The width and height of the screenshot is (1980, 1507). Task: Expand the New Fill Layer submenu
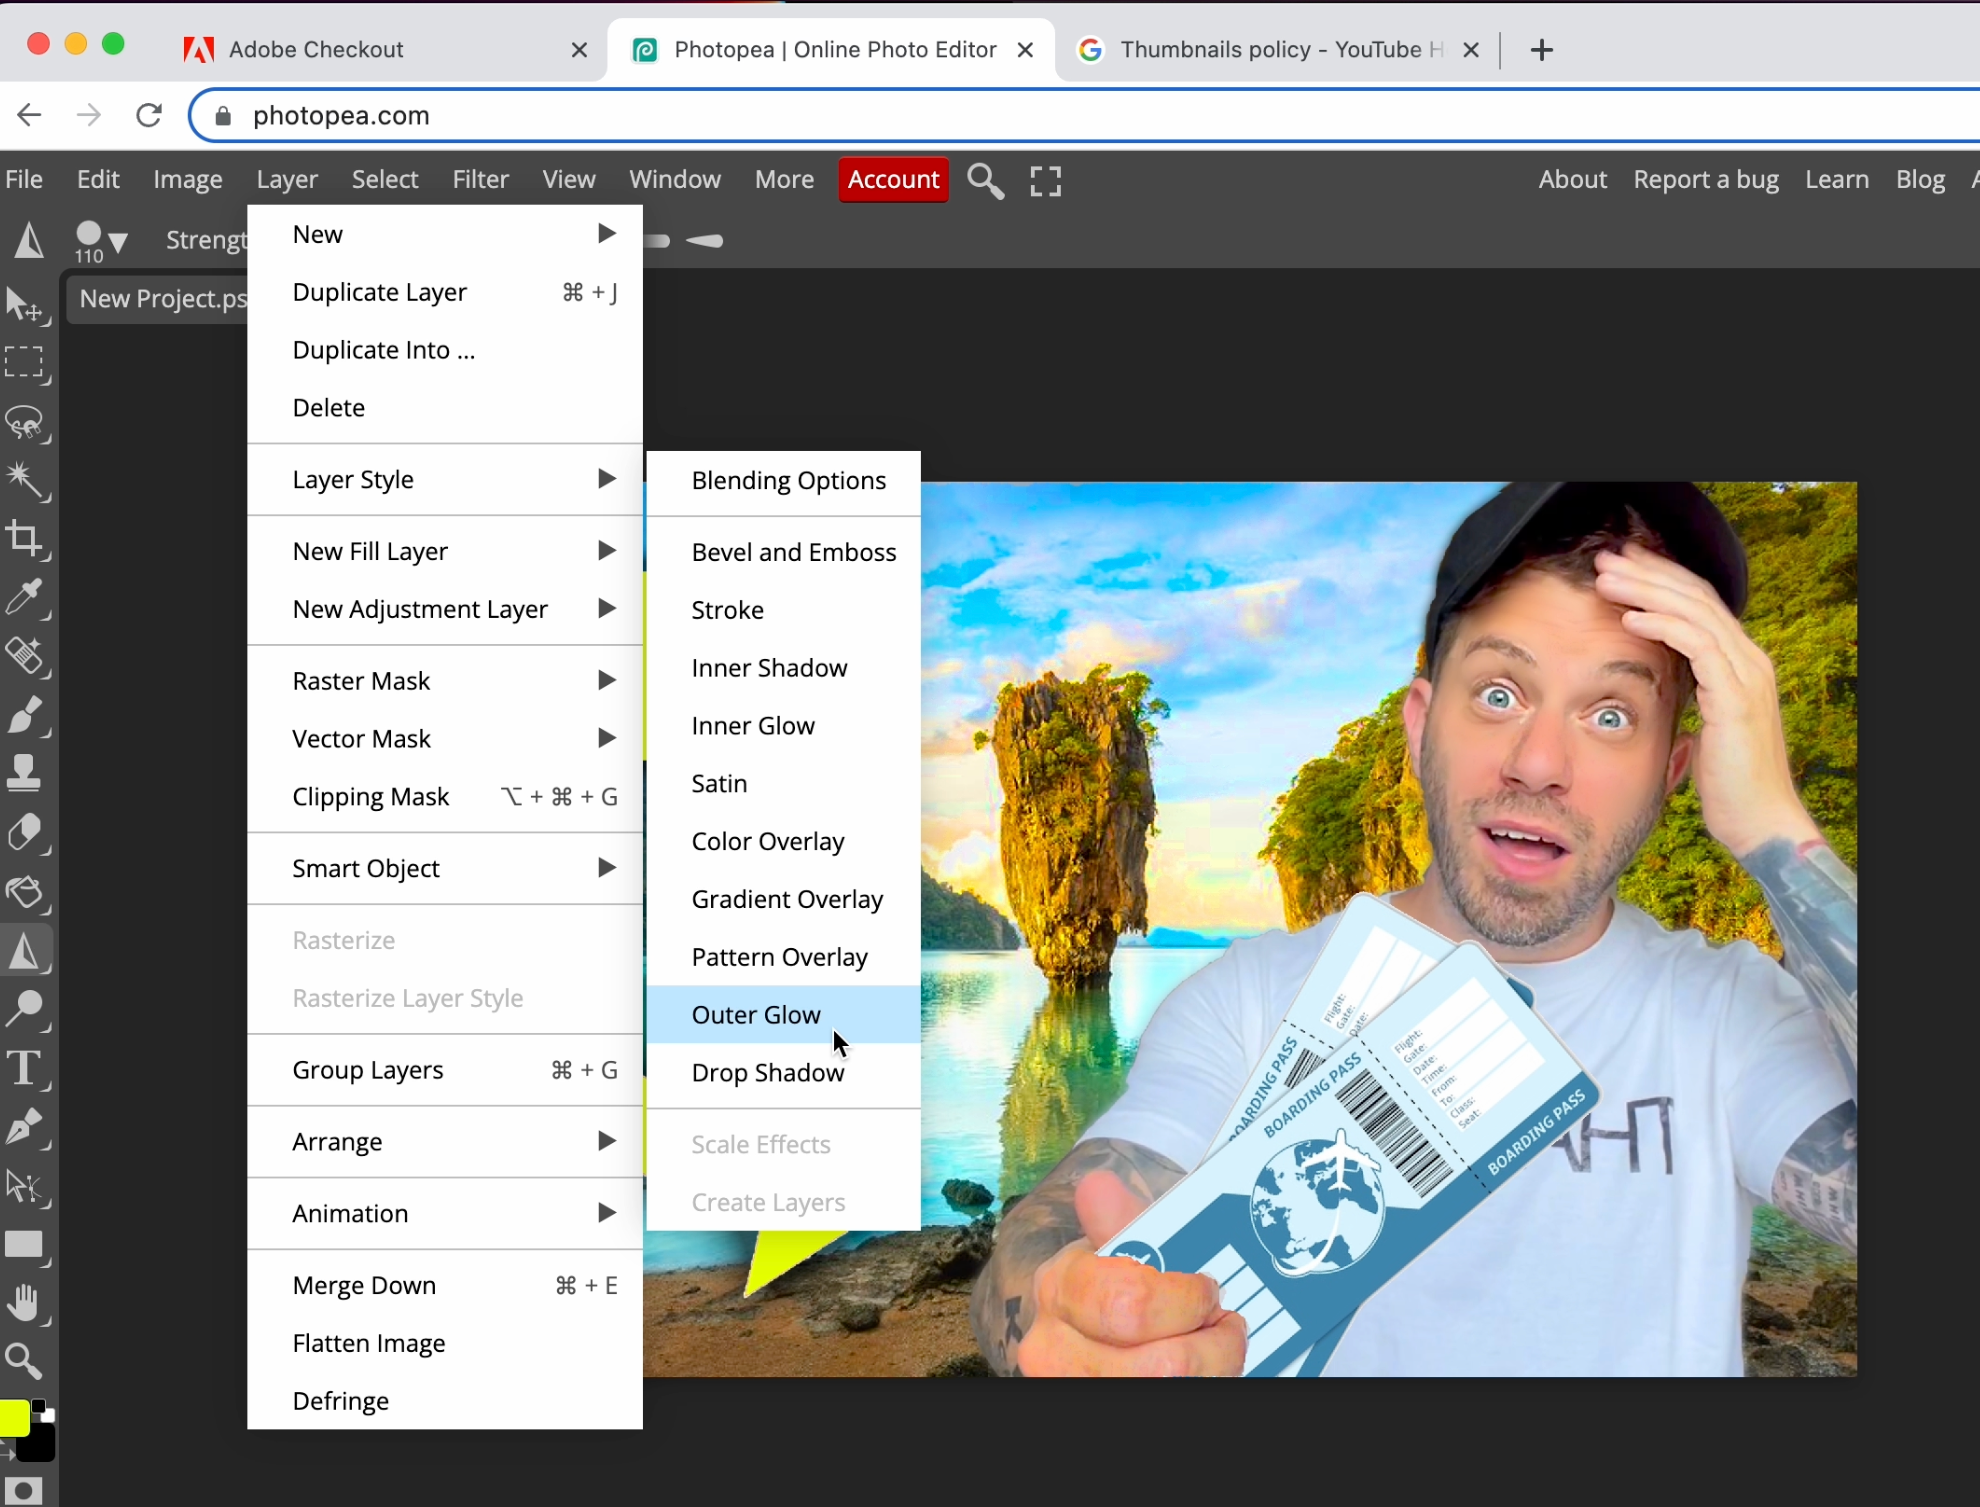click(x=445, y=551)
